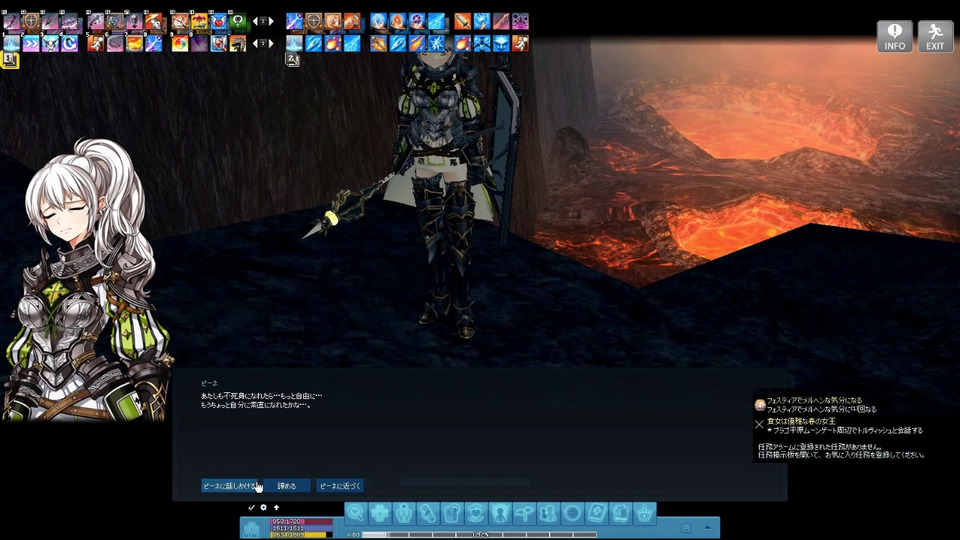Click the pink HP bar 950/1720
This screenshot has width=960, height=540.
[x=301, y=522]
